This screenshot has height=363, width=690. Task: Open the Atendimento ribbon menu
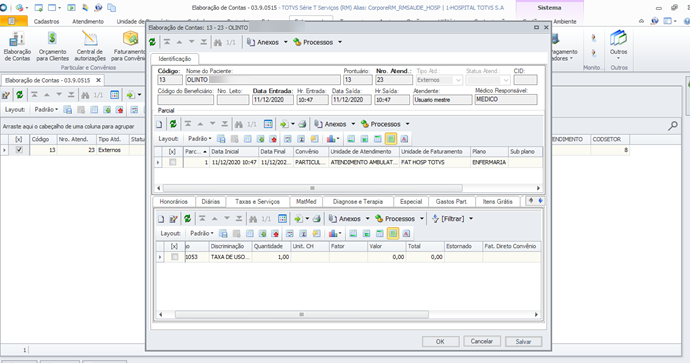click(x=88, y=22)
